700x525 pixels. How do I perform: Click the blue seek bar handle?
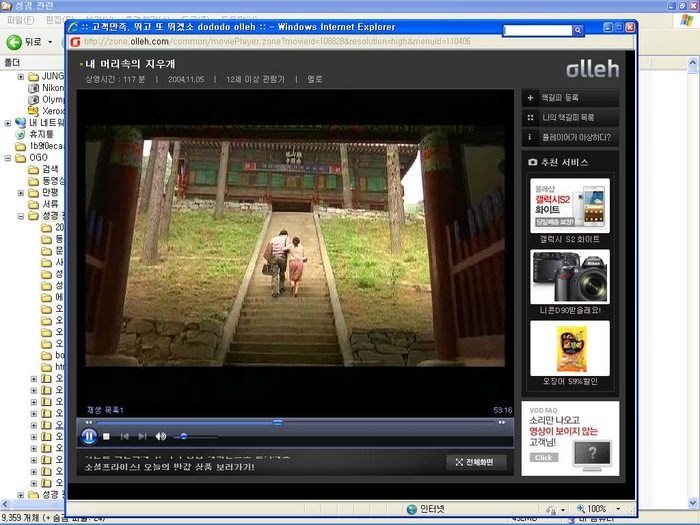[278, 422]
